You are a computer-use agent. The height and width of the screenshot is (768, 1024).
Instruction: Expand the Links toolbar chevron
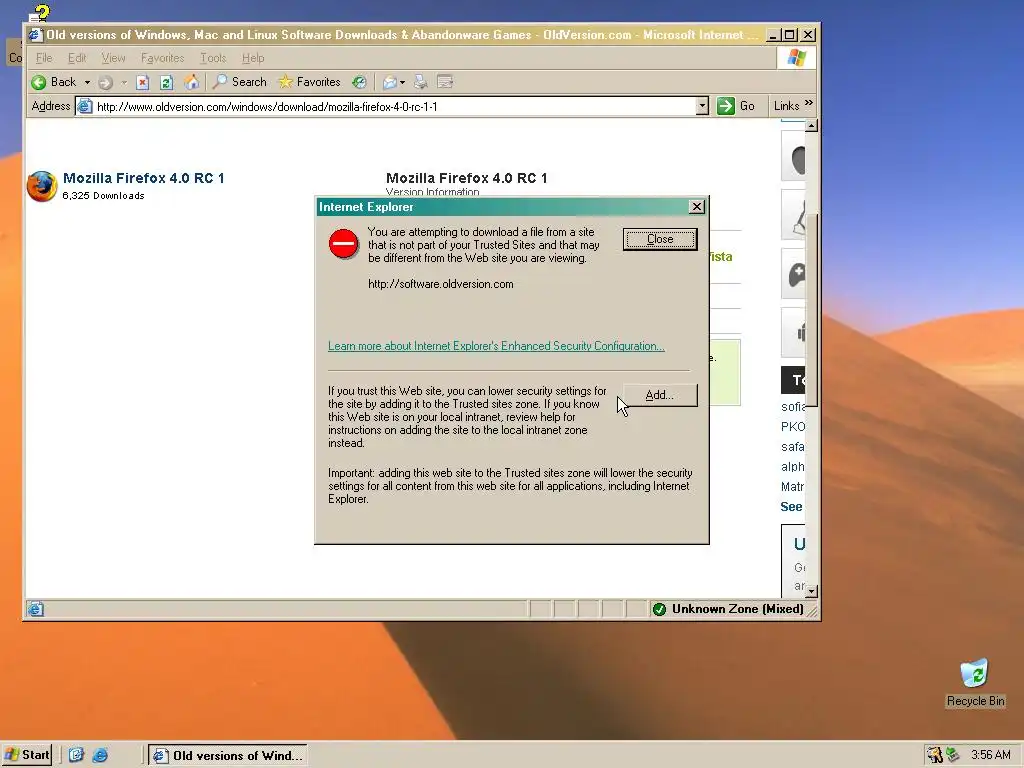pos(809,103)
